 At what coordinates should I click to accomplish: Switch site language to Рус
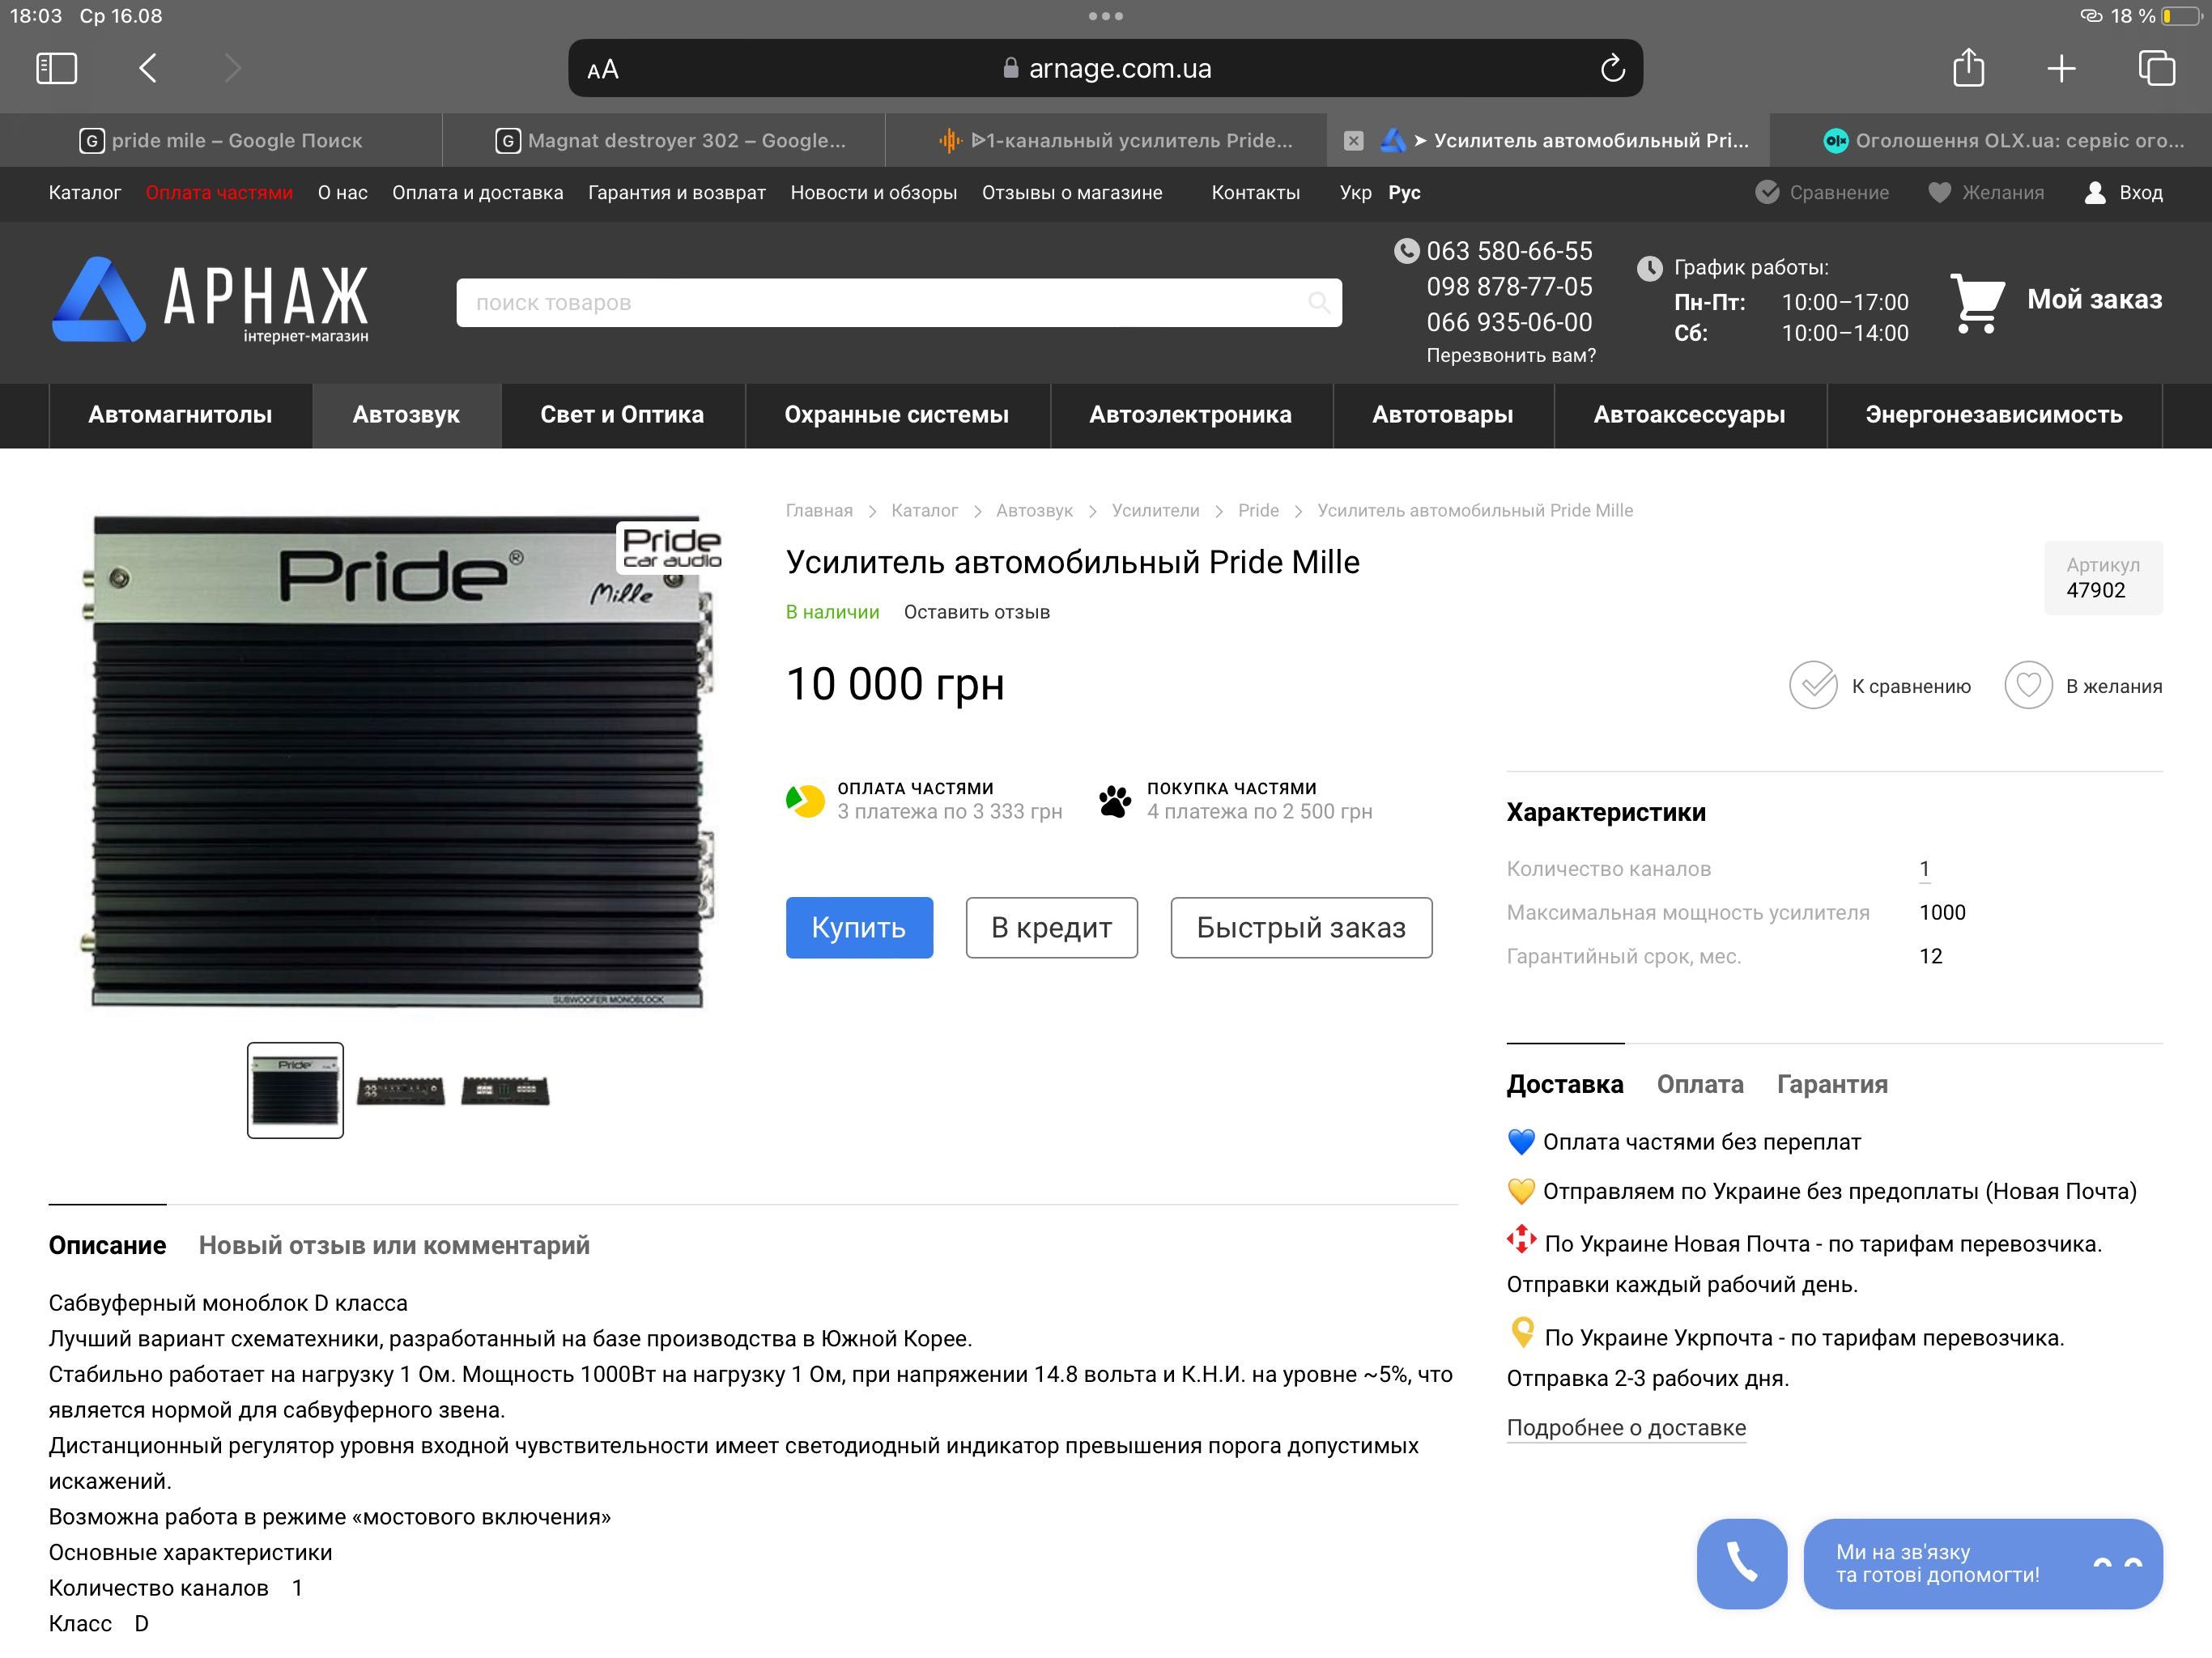[x=1404, y=193]
